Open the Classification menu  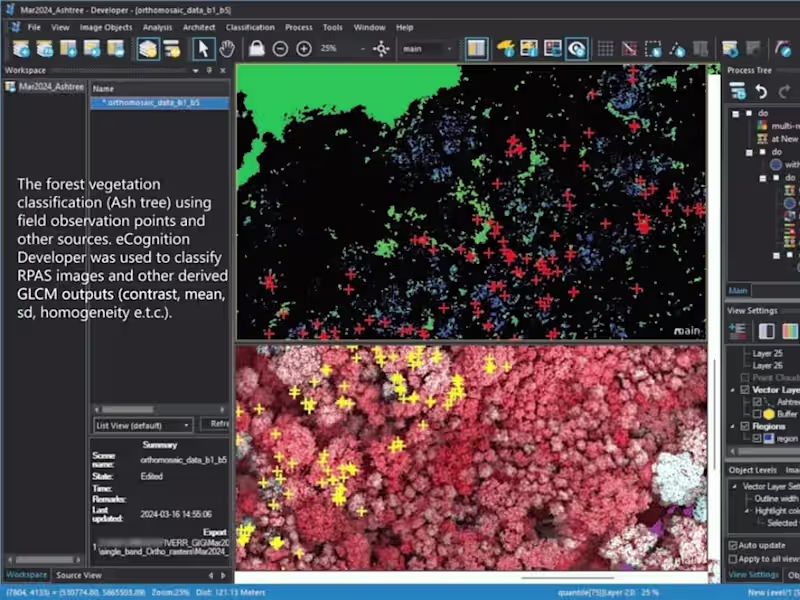pos(250,27)
